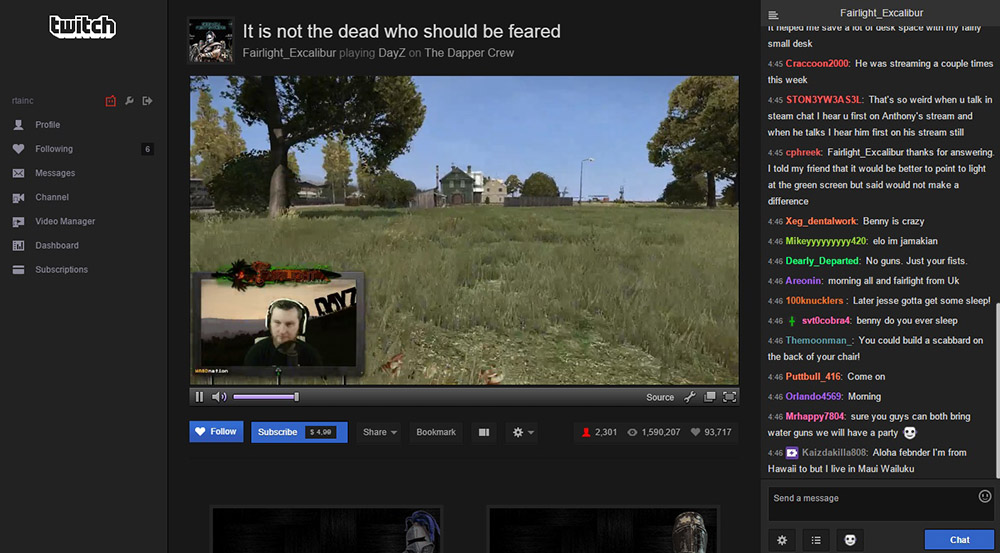Click username Mrhappy7804 in chat
The image size is (1000, 553).
(x=816, y=416)
